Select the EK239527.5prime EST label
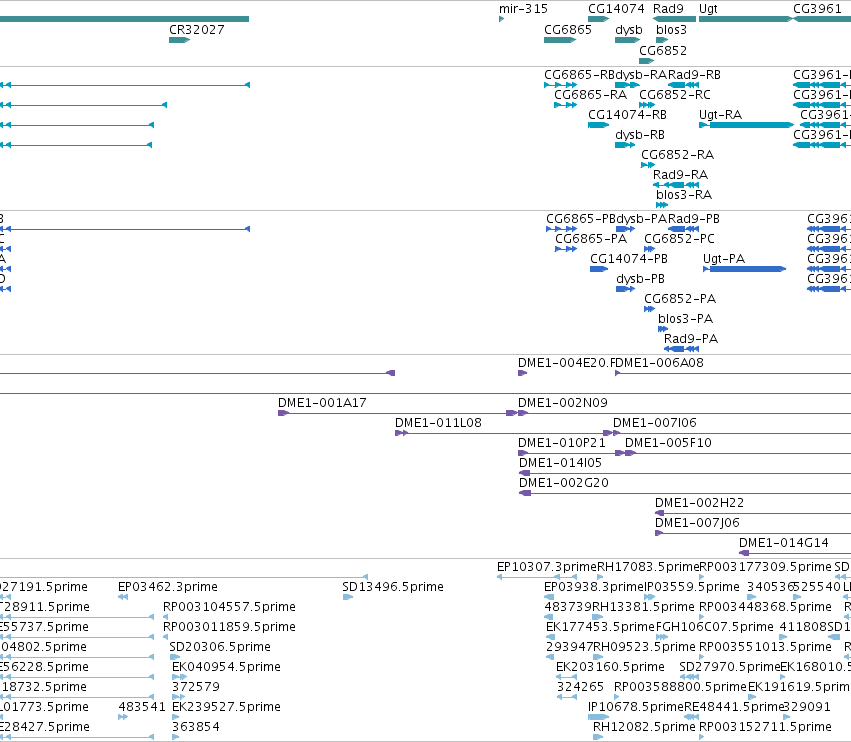Screen dimensions: 851x742 226,707
